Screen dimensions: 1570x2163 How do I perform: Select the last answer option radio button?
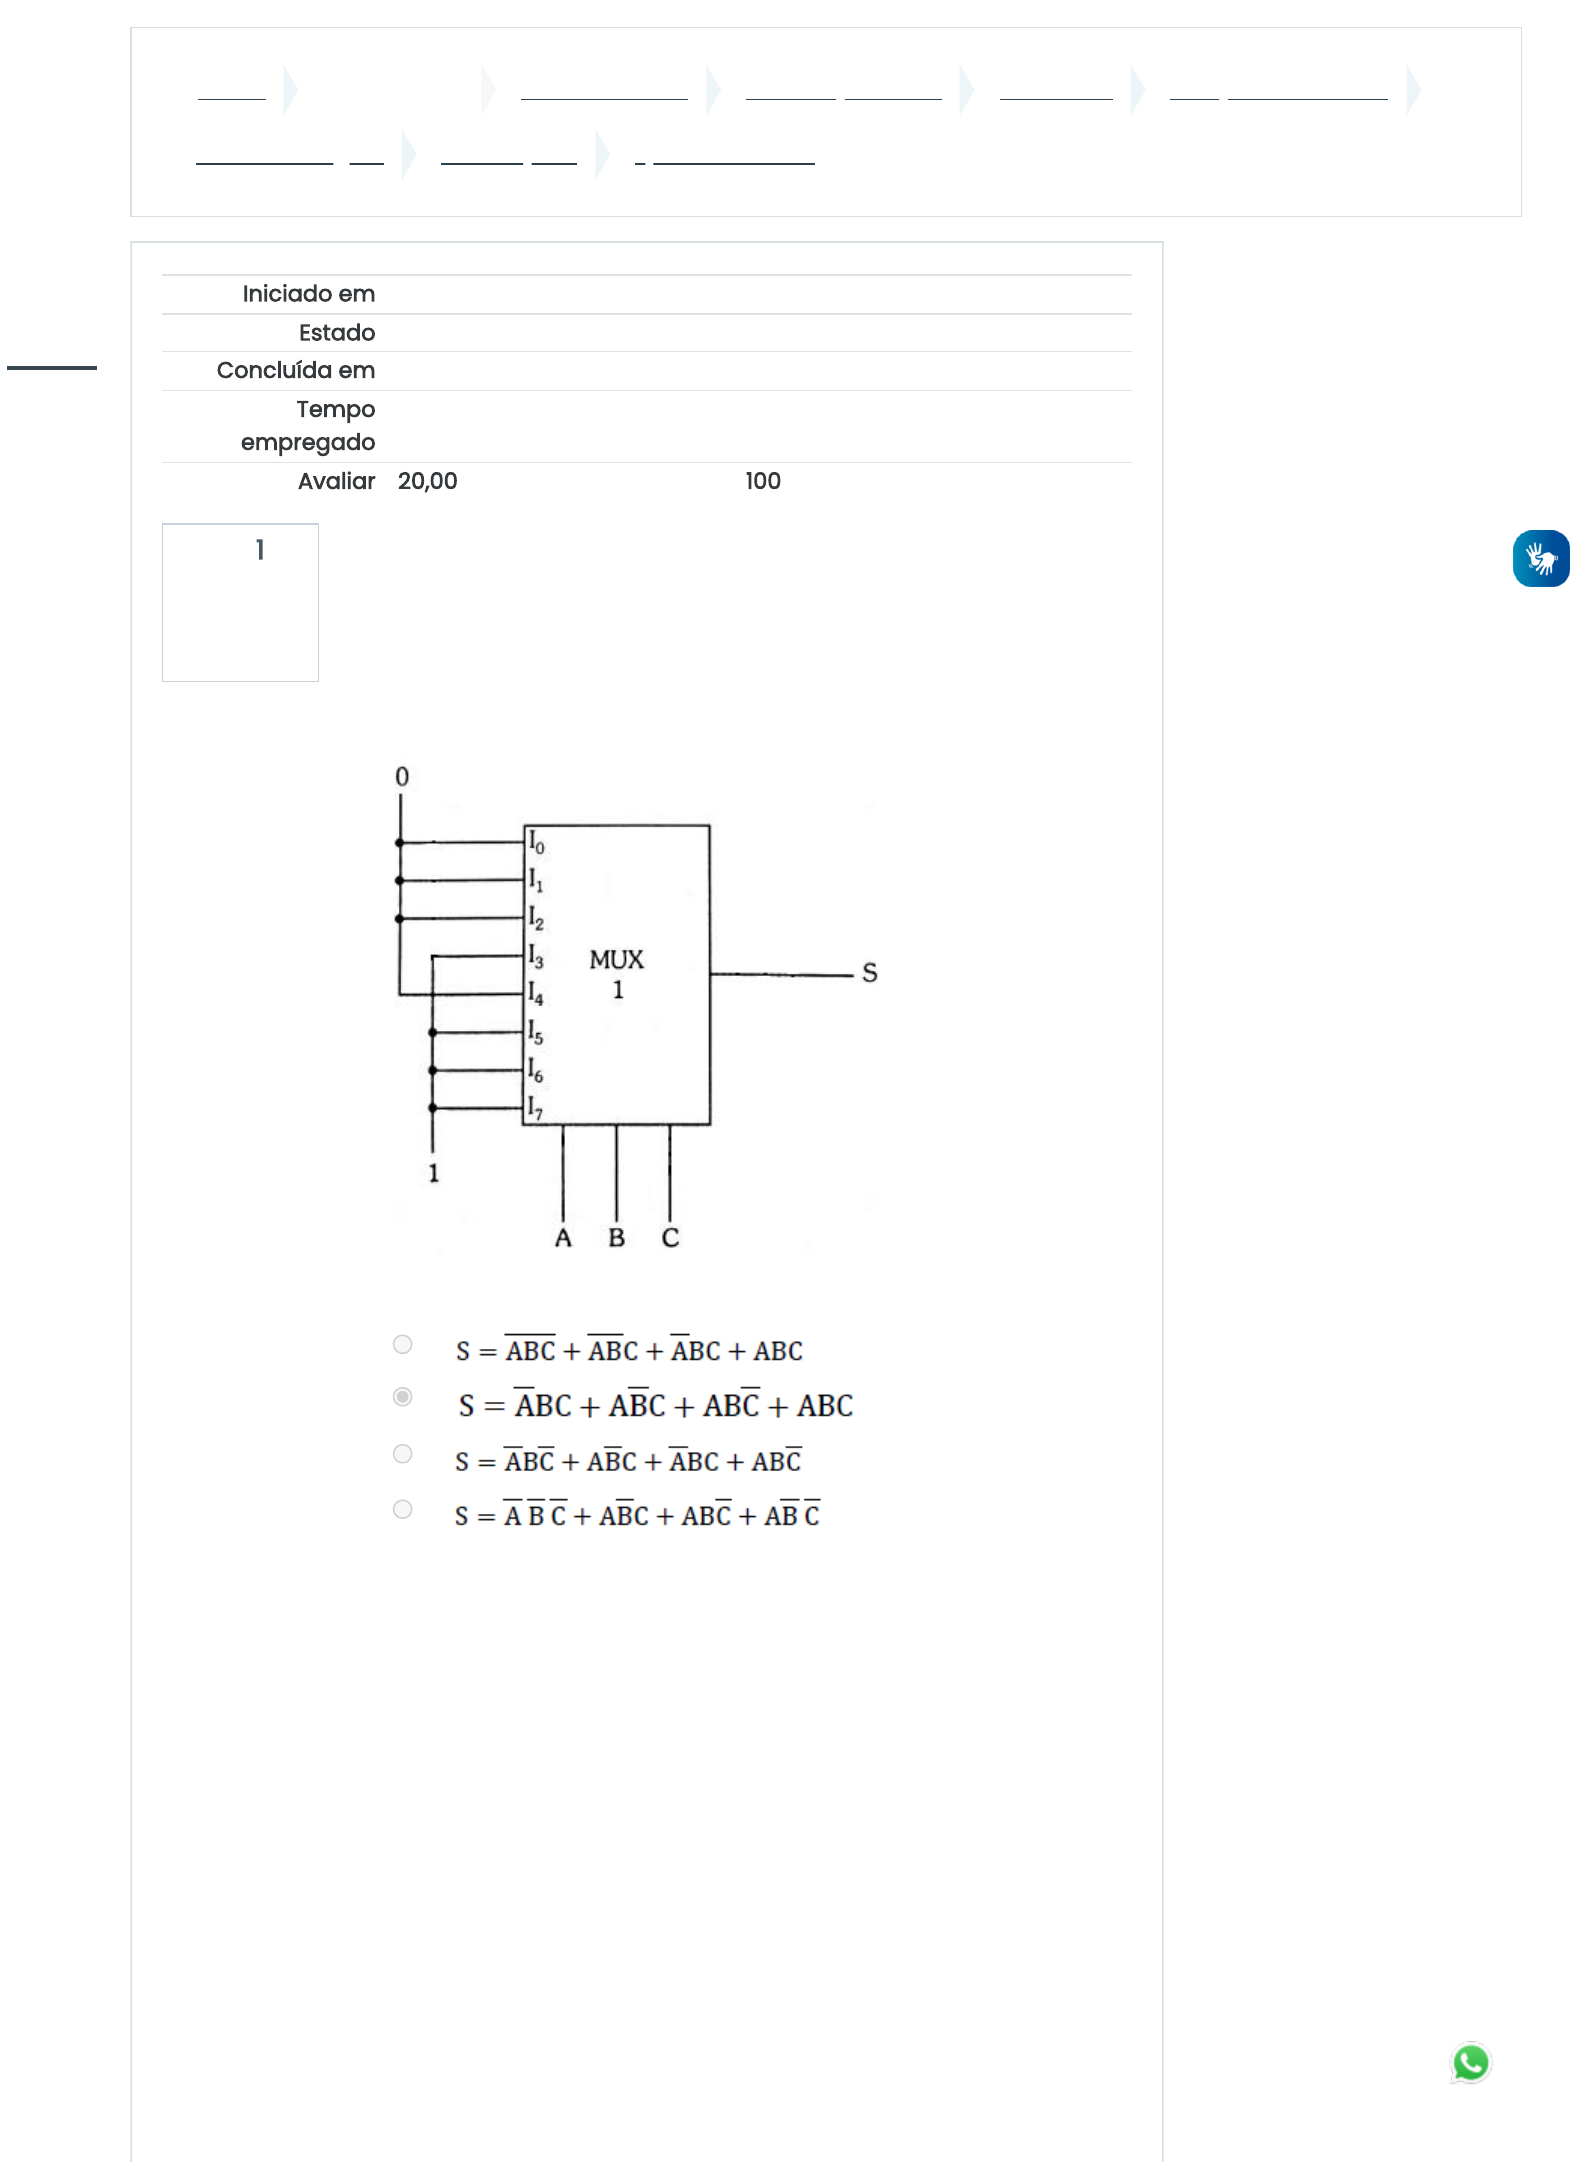tap(402, 1509)
